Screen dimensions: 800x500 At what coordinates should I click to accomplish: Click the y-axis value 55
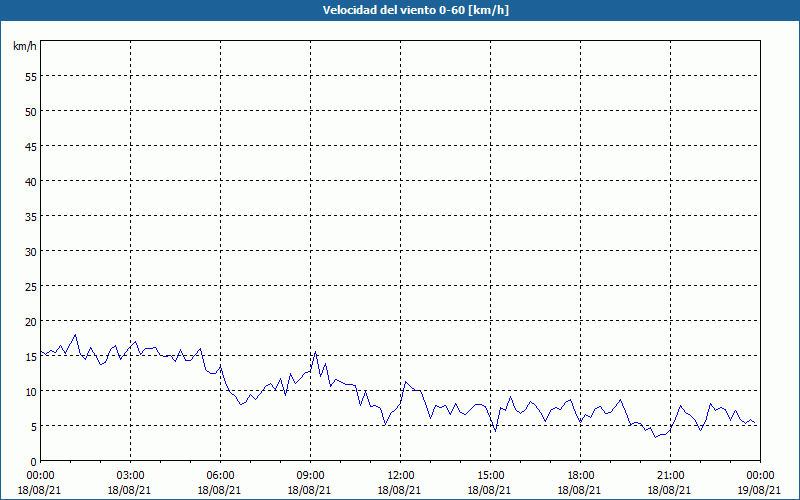tap(31, 77)
